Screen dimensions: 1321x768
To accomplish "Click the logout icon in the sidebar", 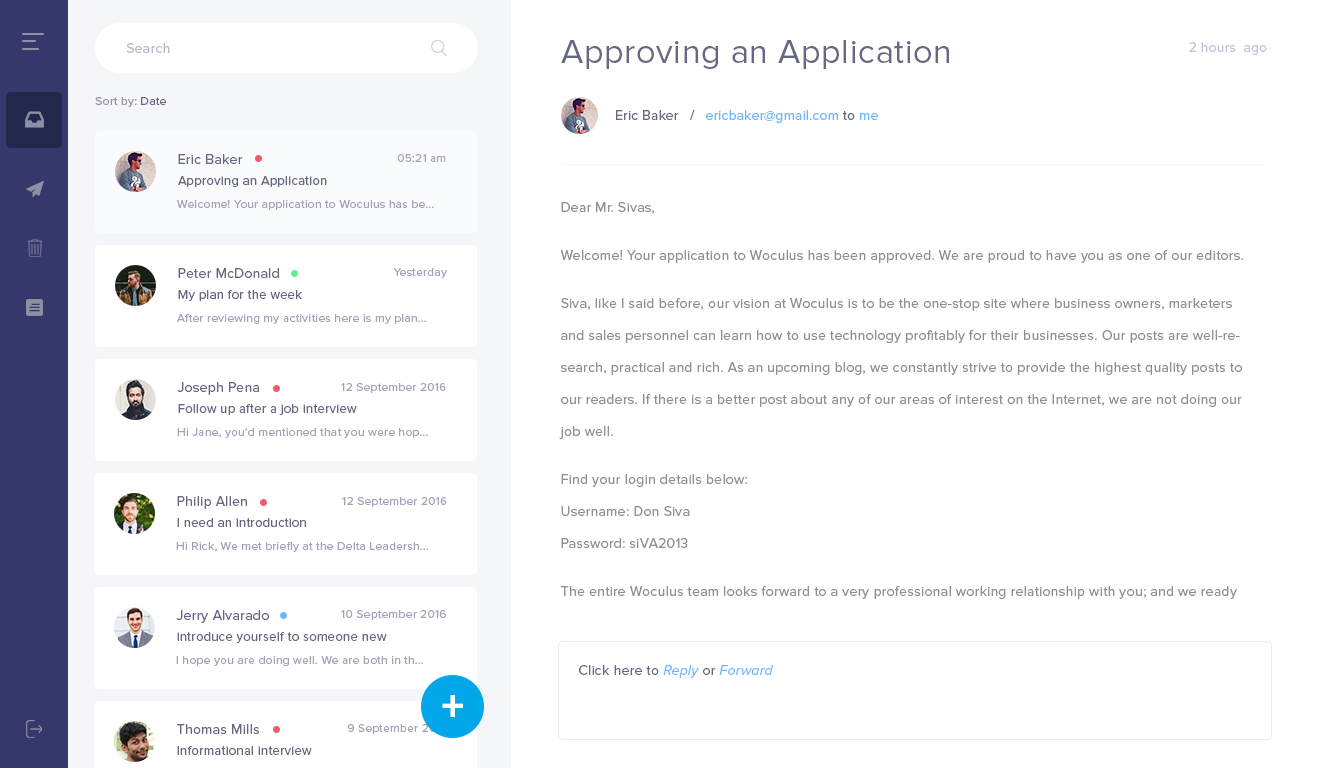I will click(34, 728).
